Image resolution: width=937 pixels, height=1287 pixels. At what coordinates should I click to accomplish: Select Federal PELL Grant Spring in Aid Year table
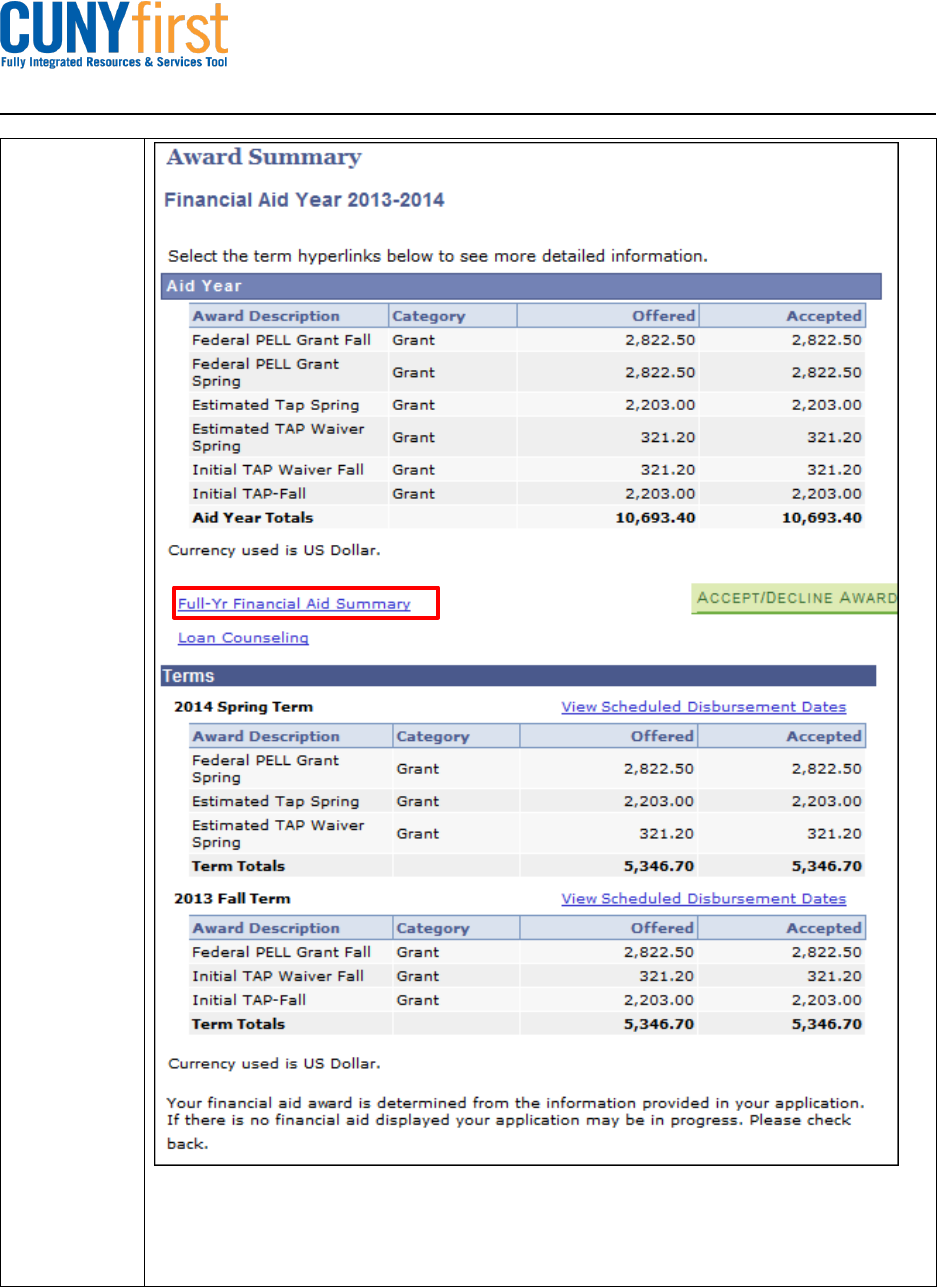(265, 372)
